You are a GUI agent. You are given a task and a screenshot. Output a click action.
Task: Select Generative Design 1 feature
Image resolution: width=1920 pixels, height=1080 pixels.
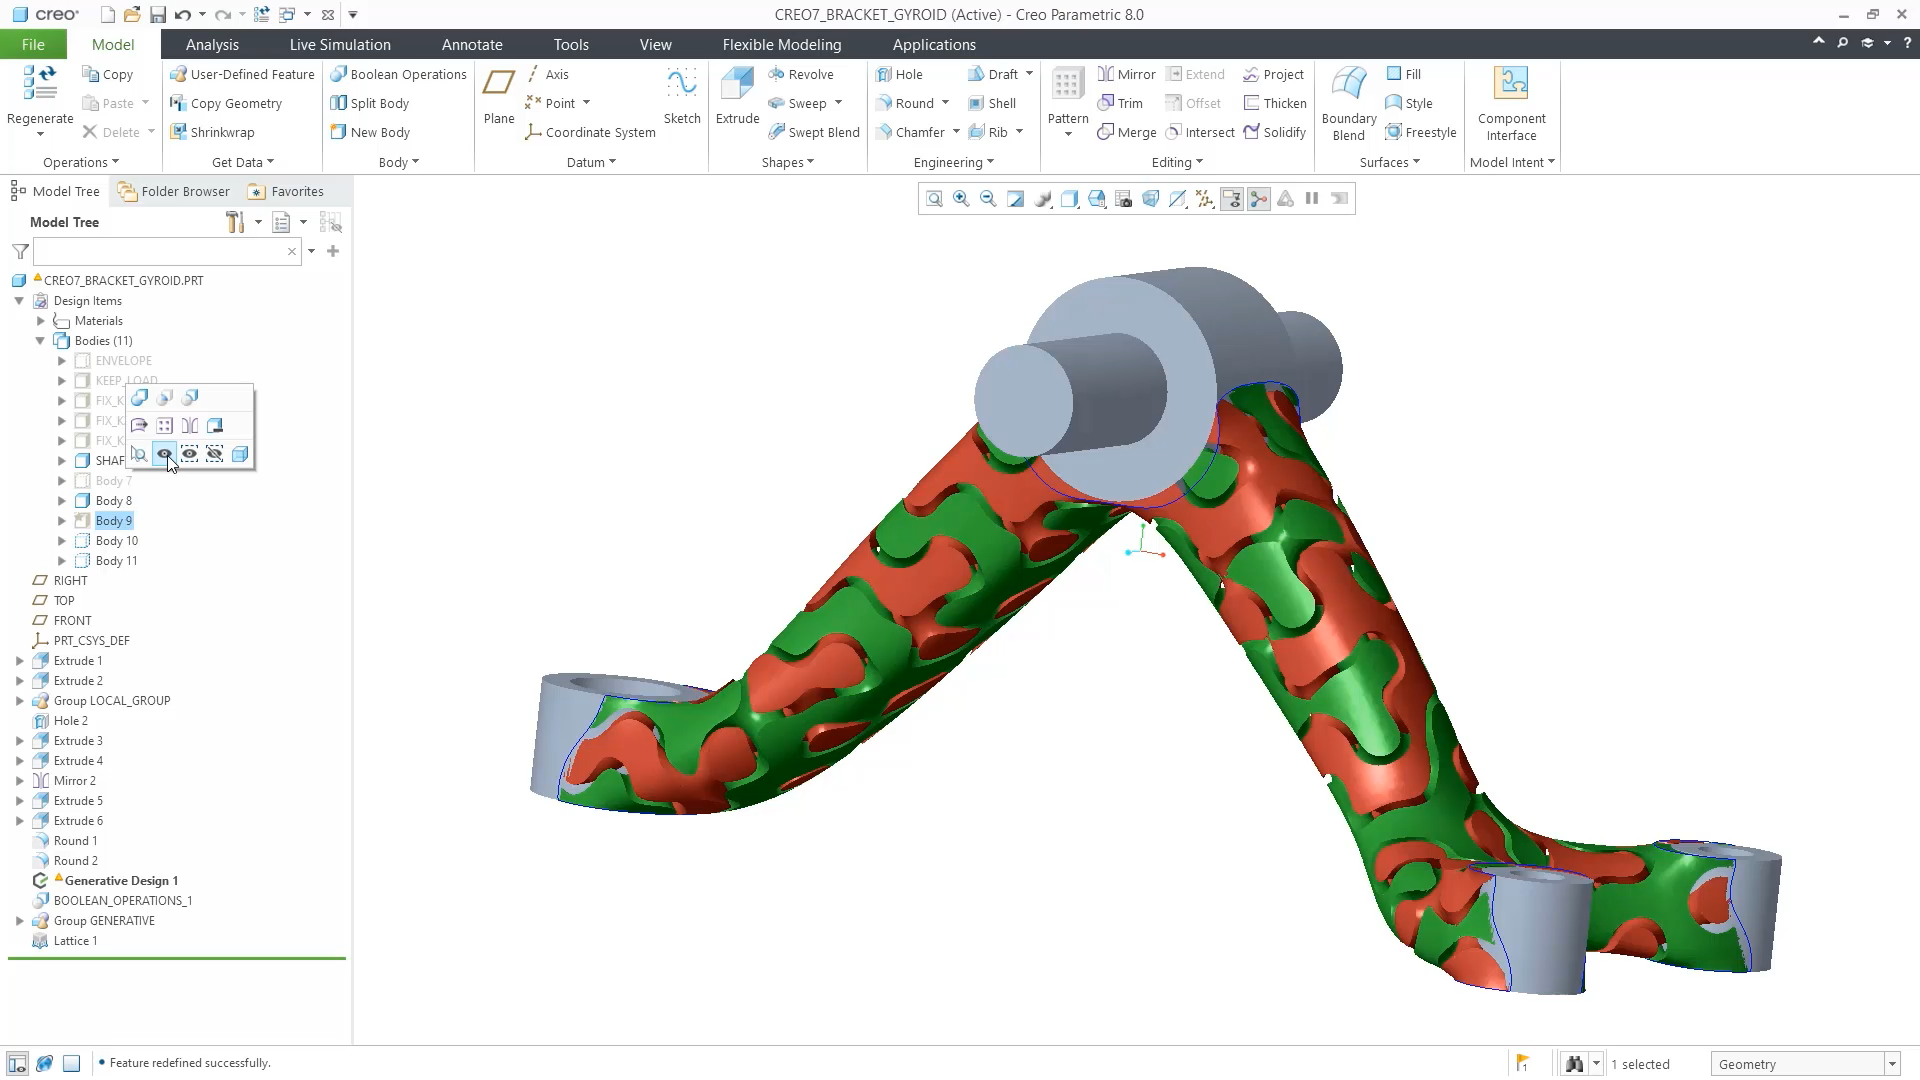click(121, 881)
